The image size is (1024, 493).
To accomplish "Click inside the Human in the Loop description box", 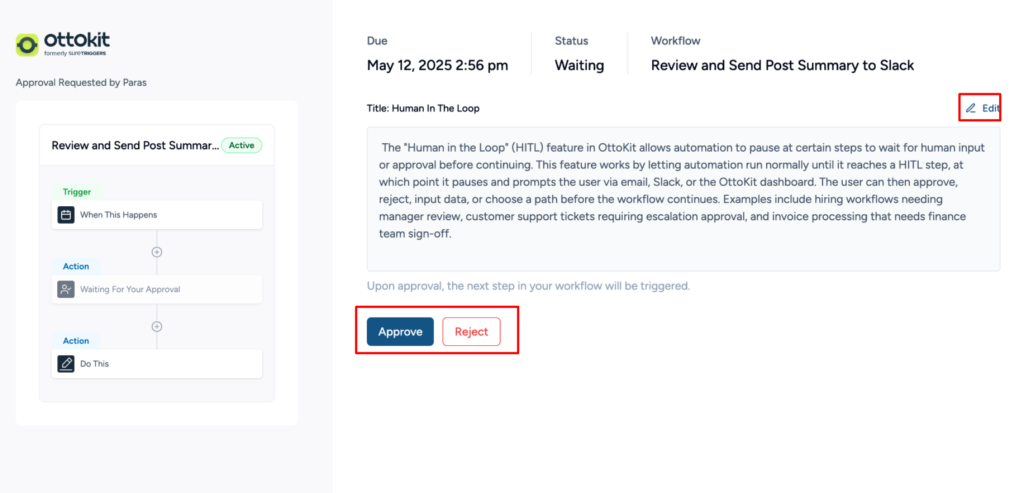I will [x=683, y=198].
